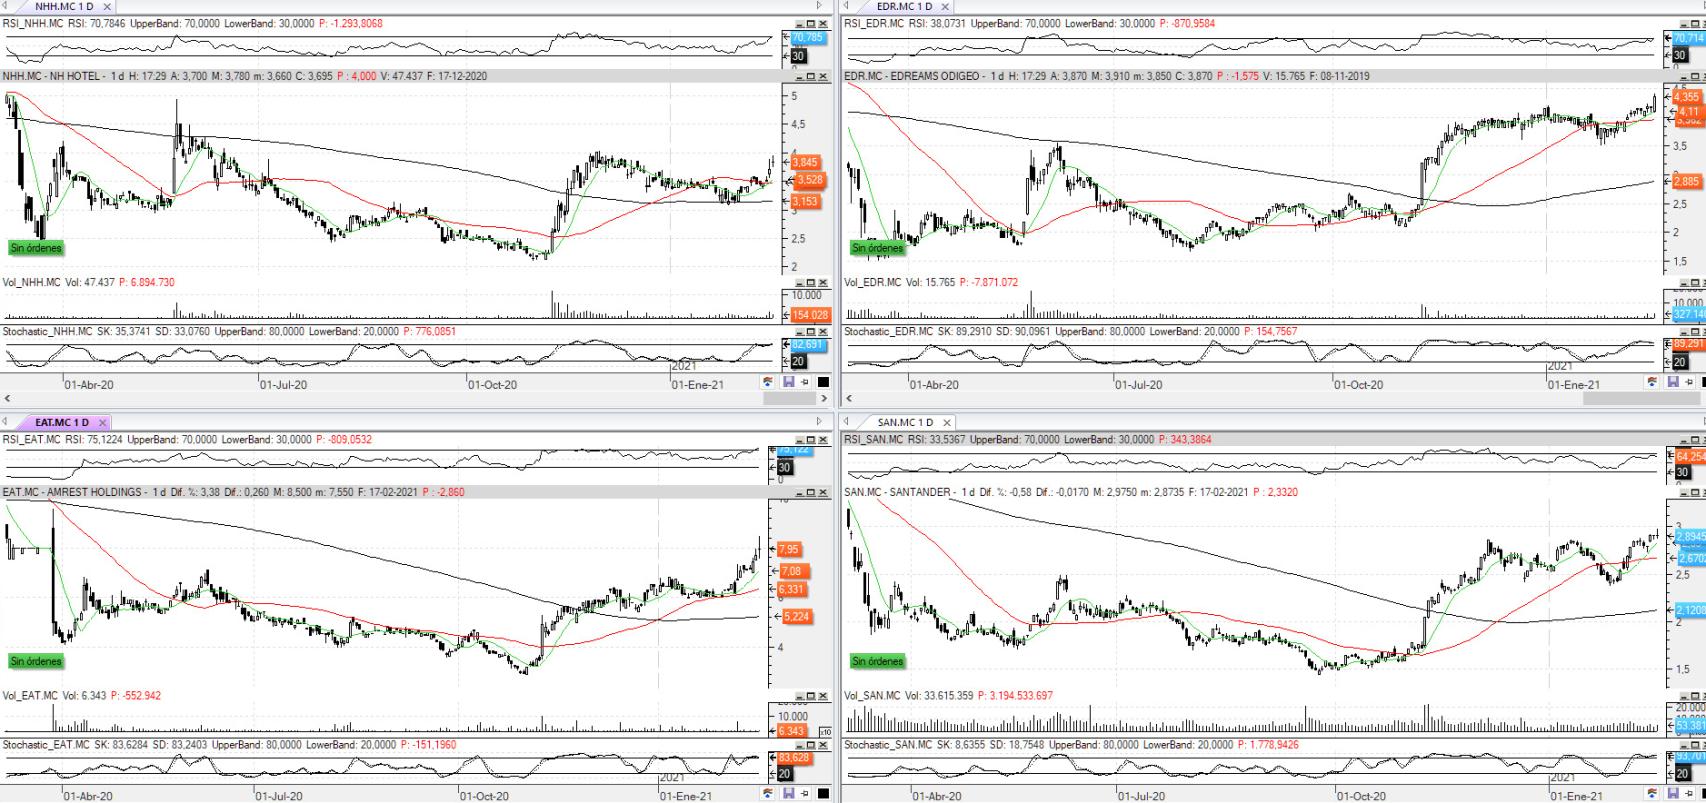
Task: Open the color layers icon in the NHH.MC chart
Action: click(768, 382)
